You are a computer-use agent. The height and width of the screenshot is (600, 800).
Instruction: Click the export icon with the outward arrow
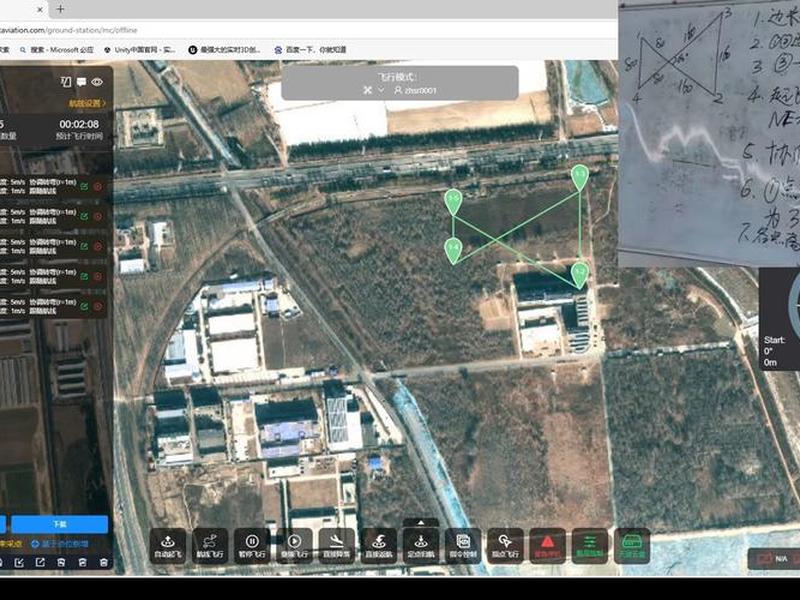click(x=40, y=562)
